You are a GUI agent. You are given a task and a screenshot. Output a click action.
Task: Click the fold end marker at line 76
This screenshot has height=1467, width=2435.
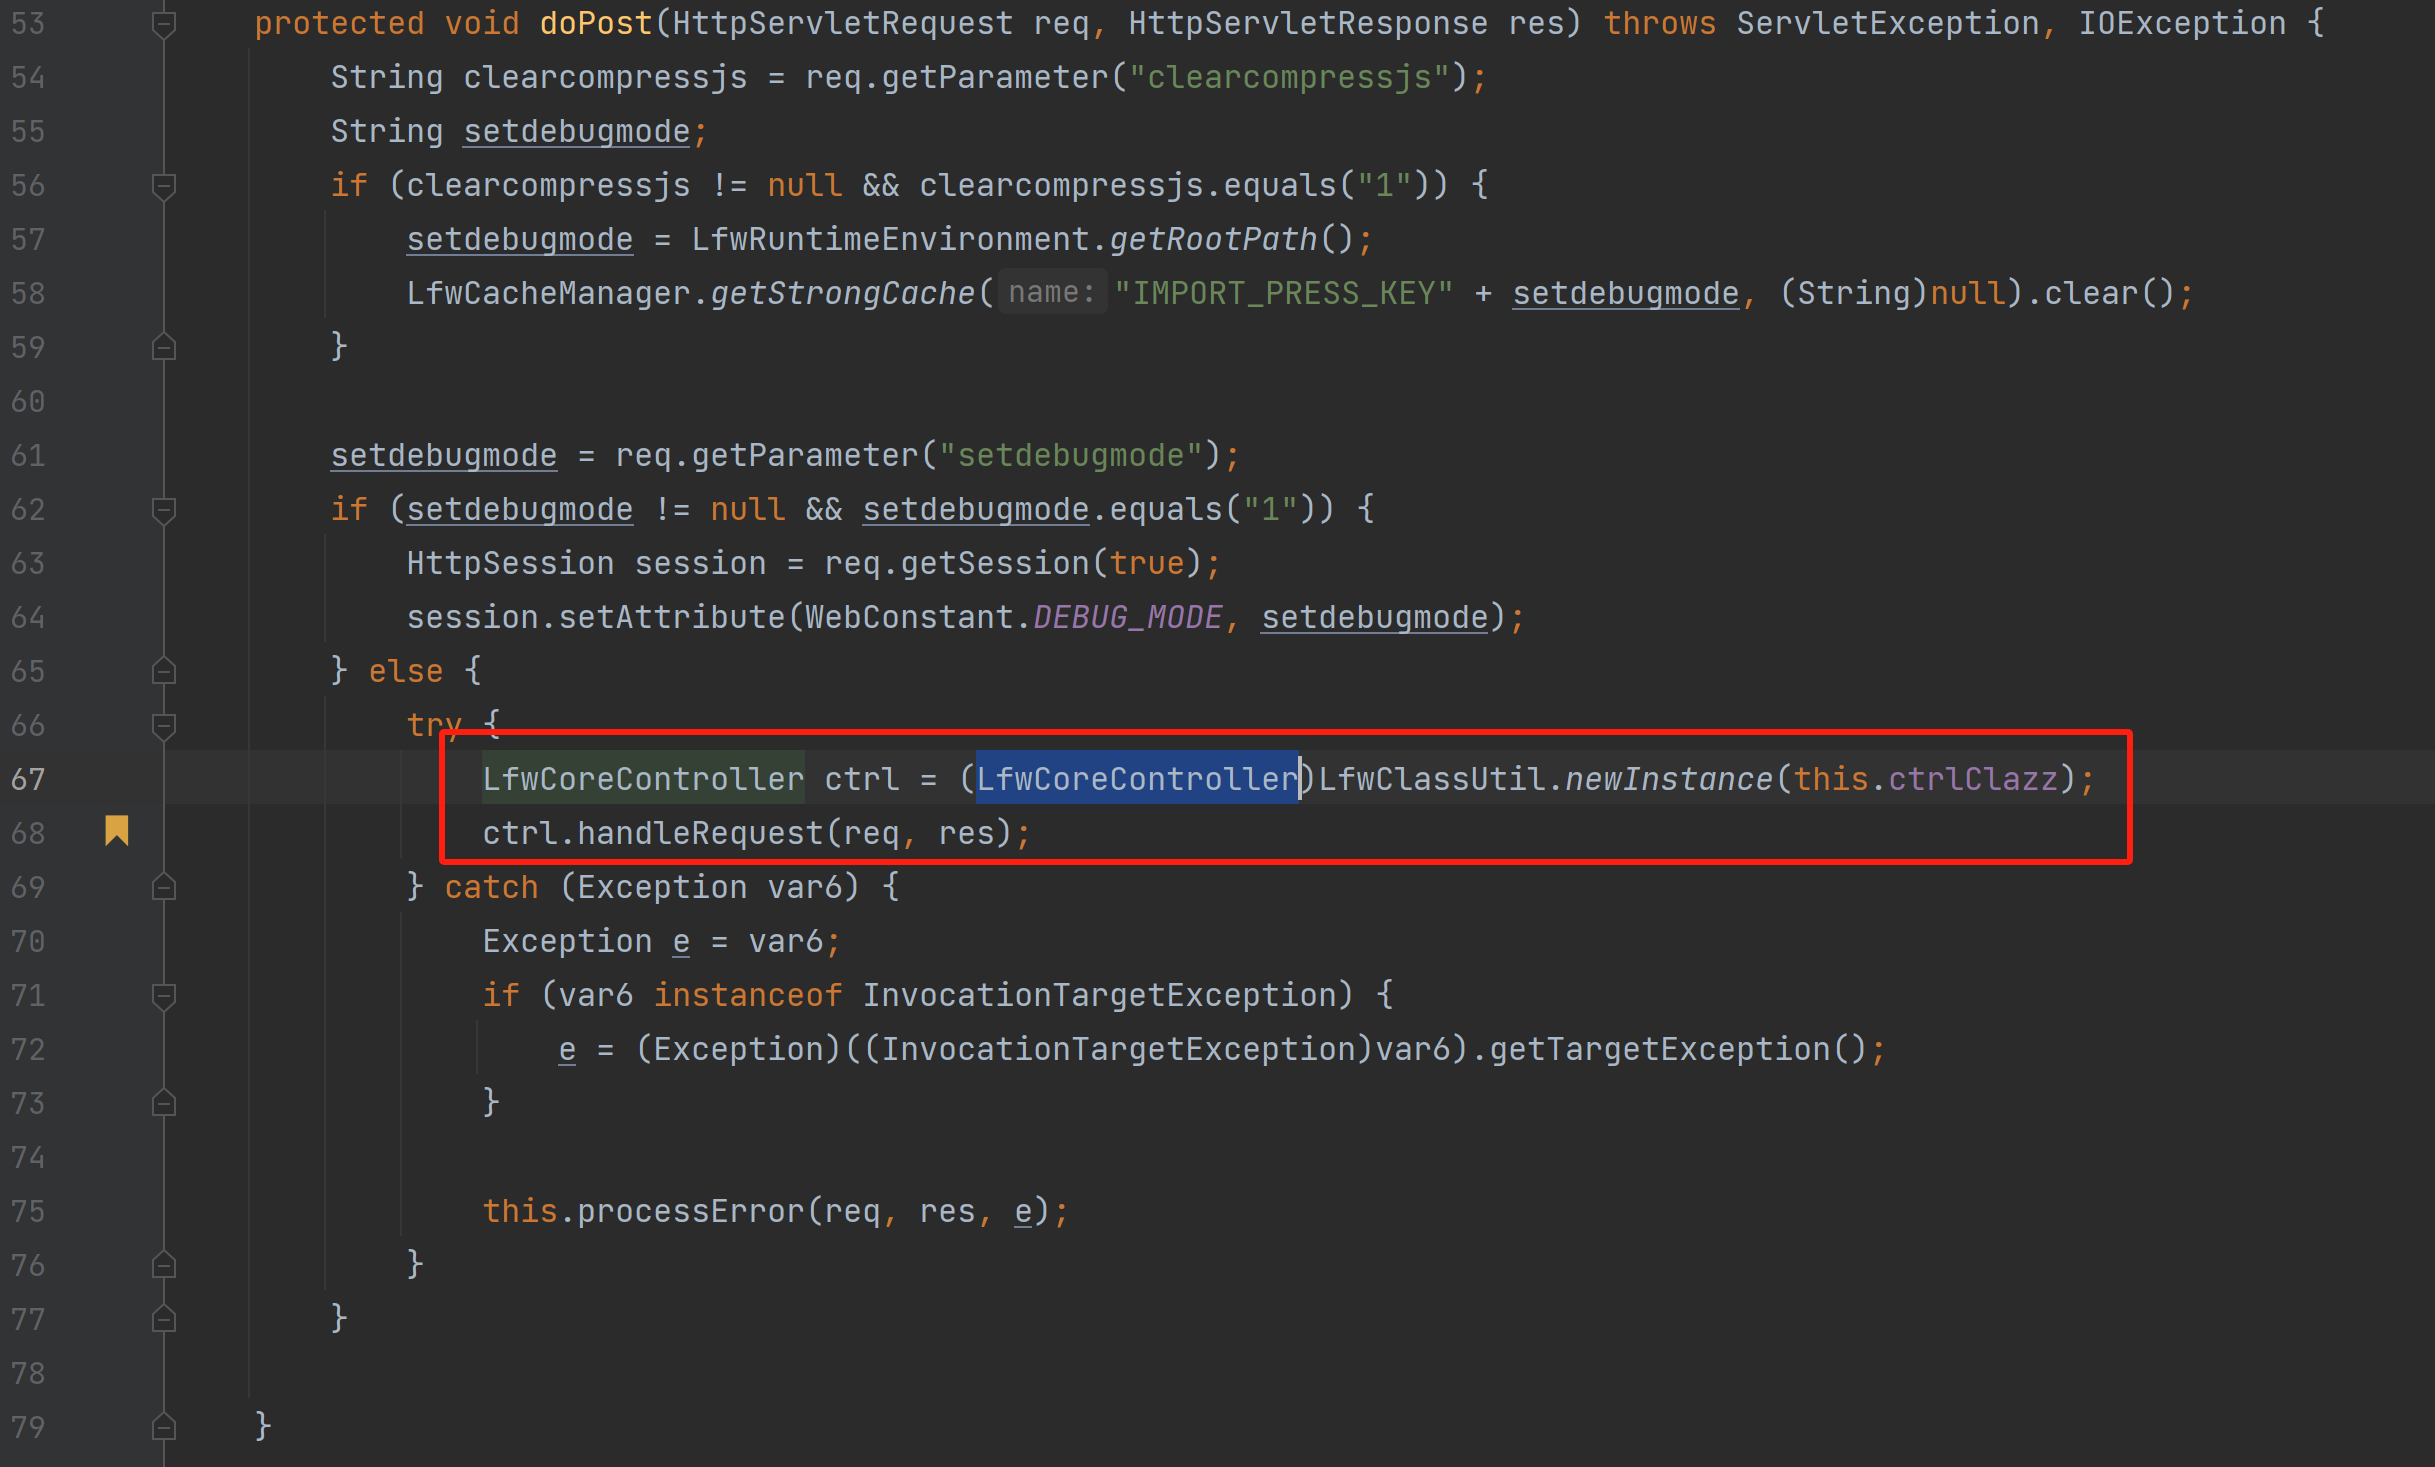[x=164, y=1265]
